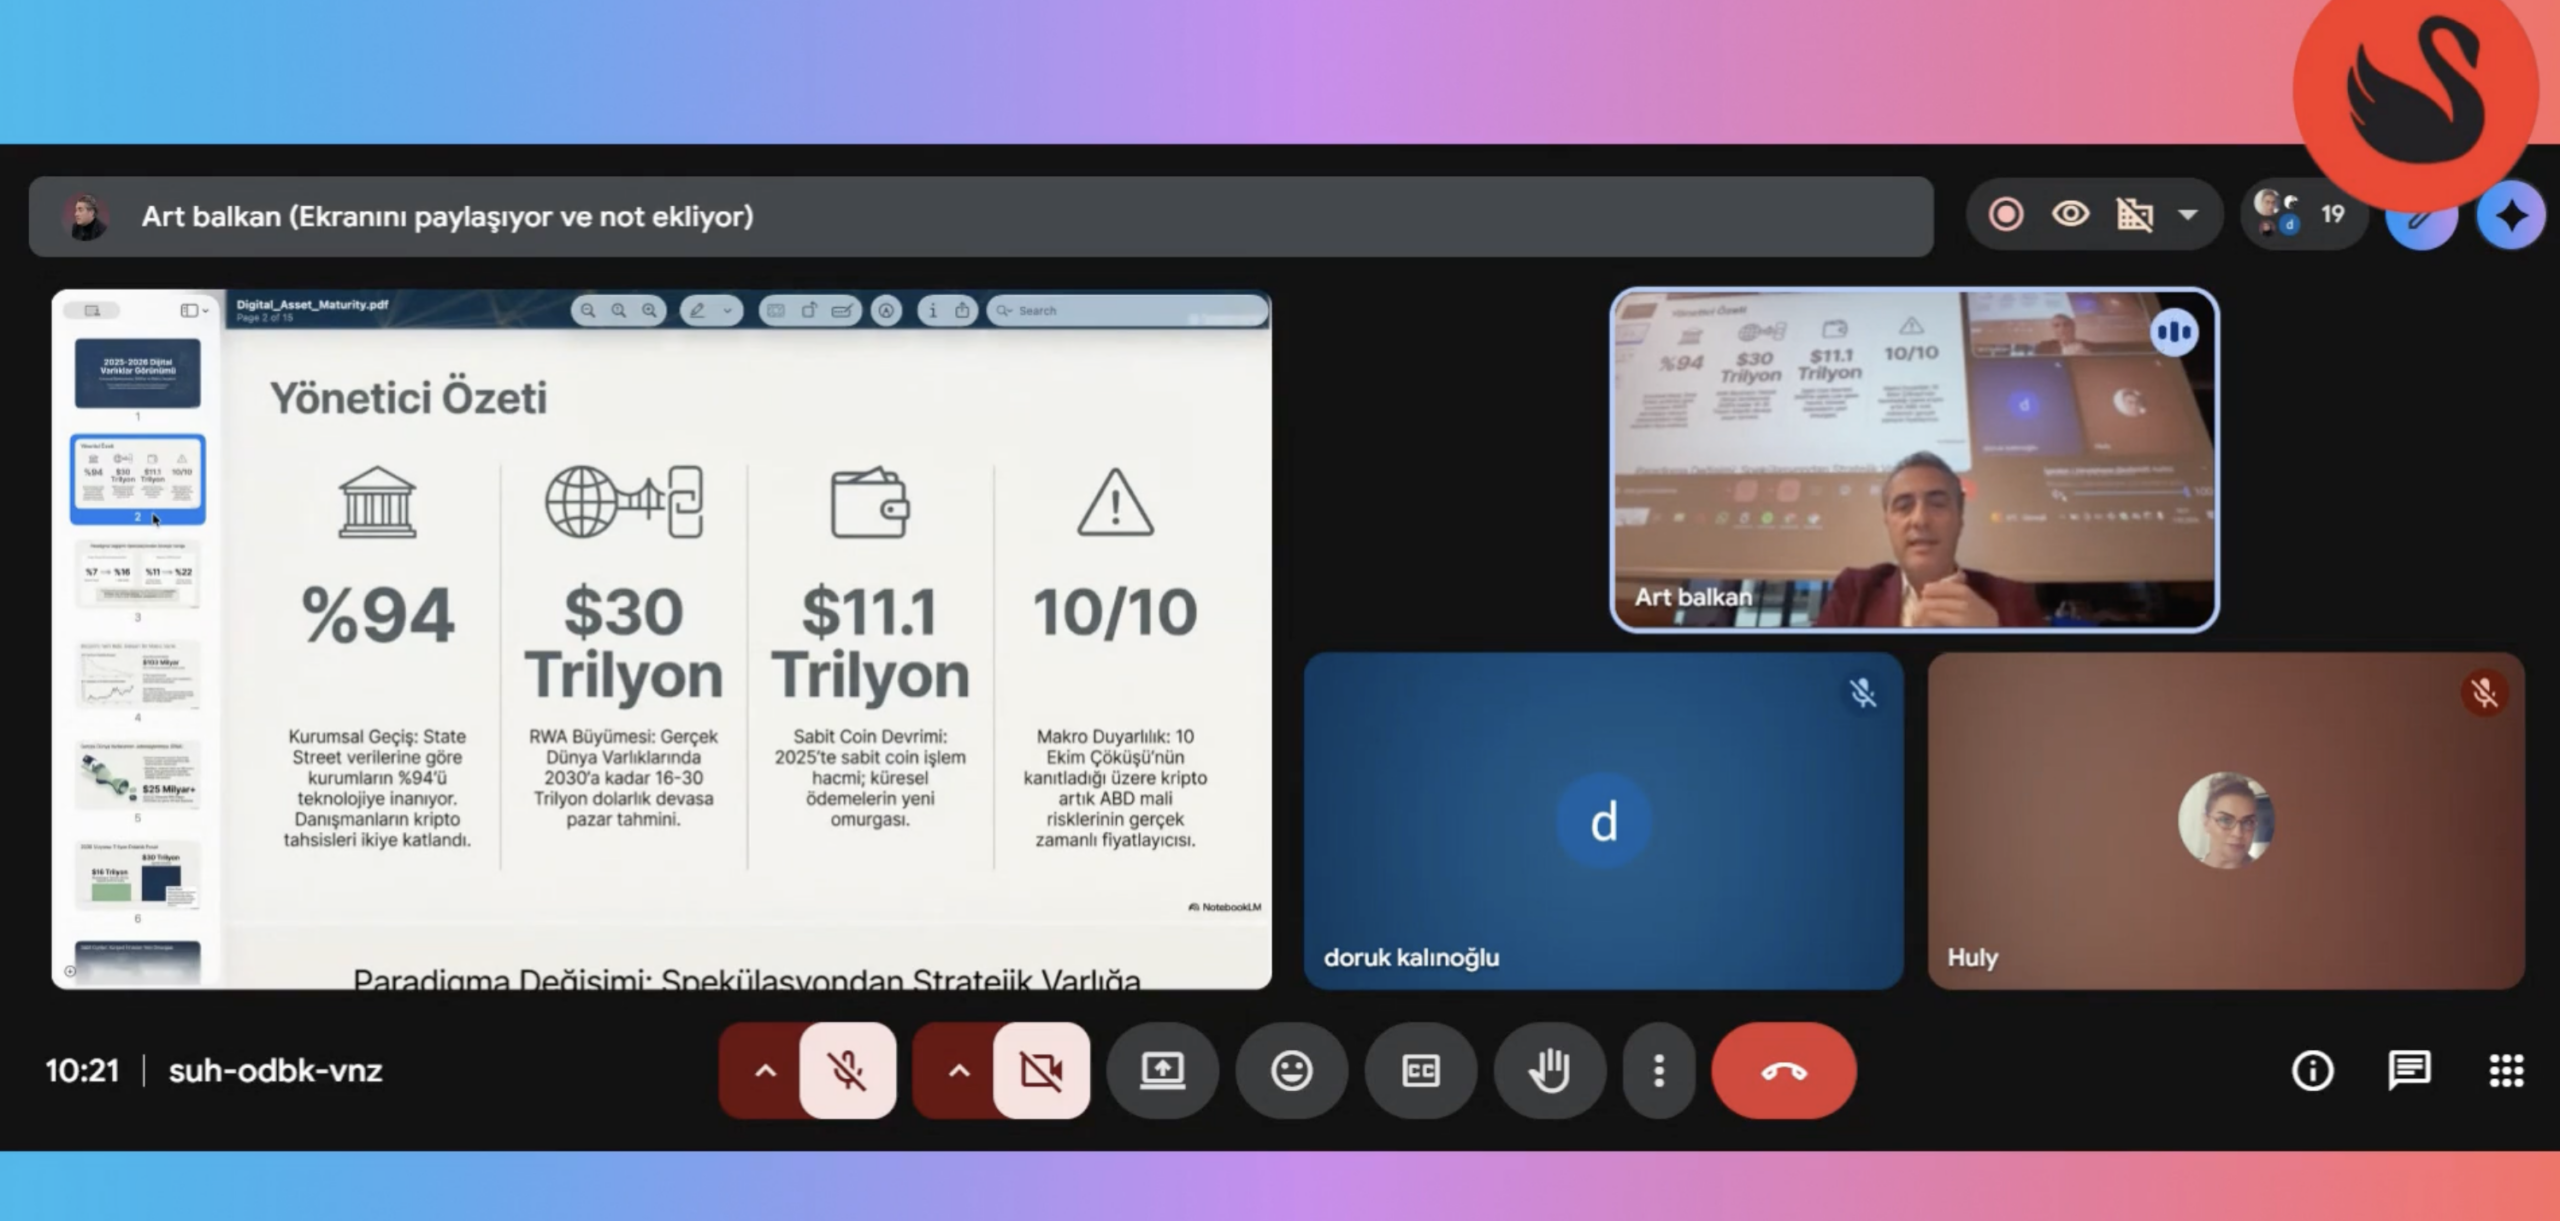This screenshot has height=1221, width=2560.
Task: Click the present screen icon
Action: tap(1162, 1071)
